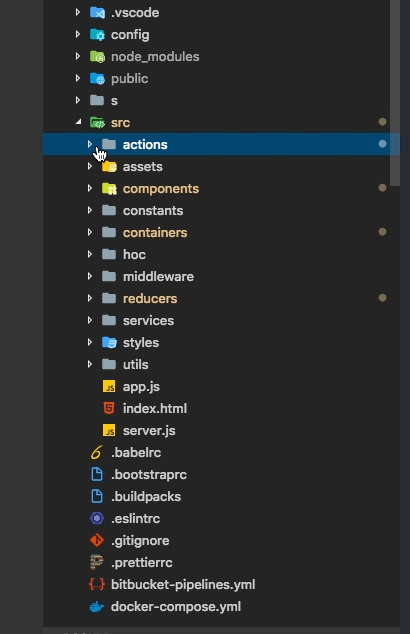Viewport: 410px width, 634px height.
Task: Click the config folder gear icon
Action: point(97,35)
